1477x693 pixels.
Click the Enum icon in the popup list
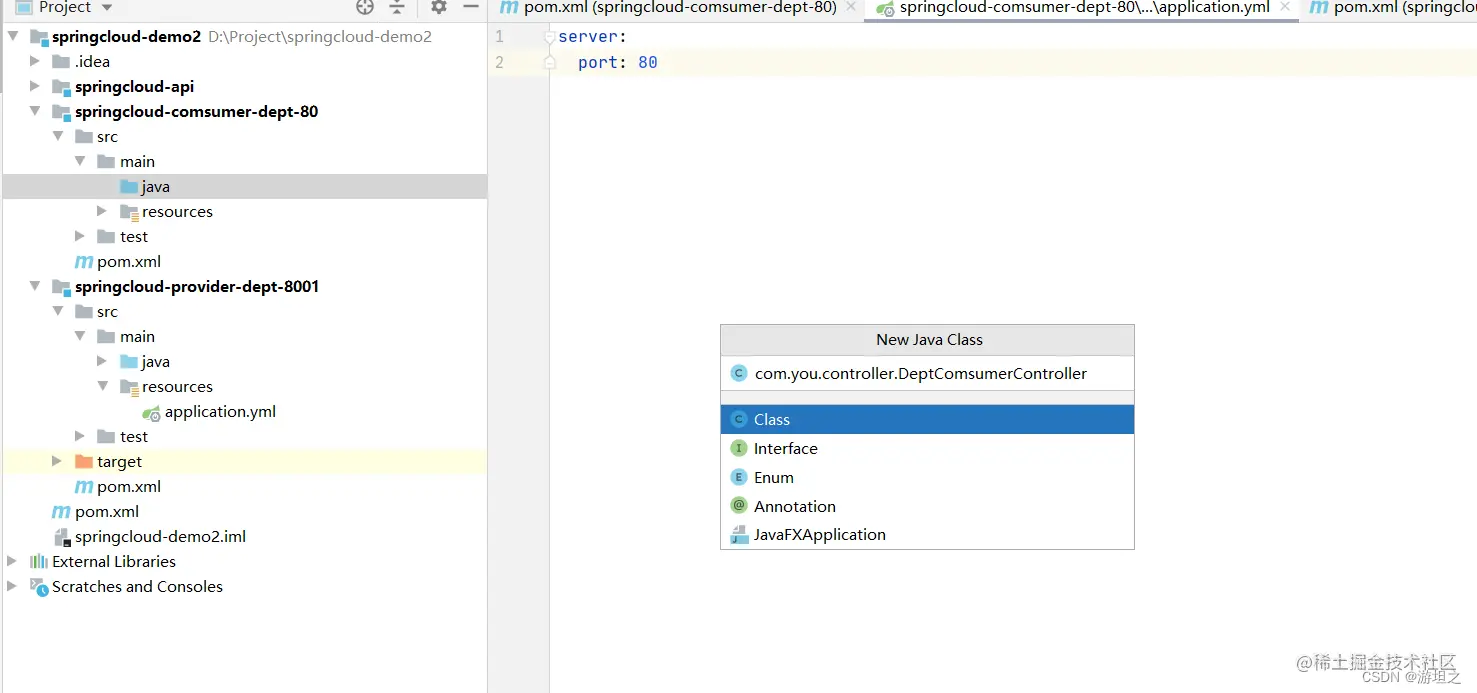click(x=739, y=478)
